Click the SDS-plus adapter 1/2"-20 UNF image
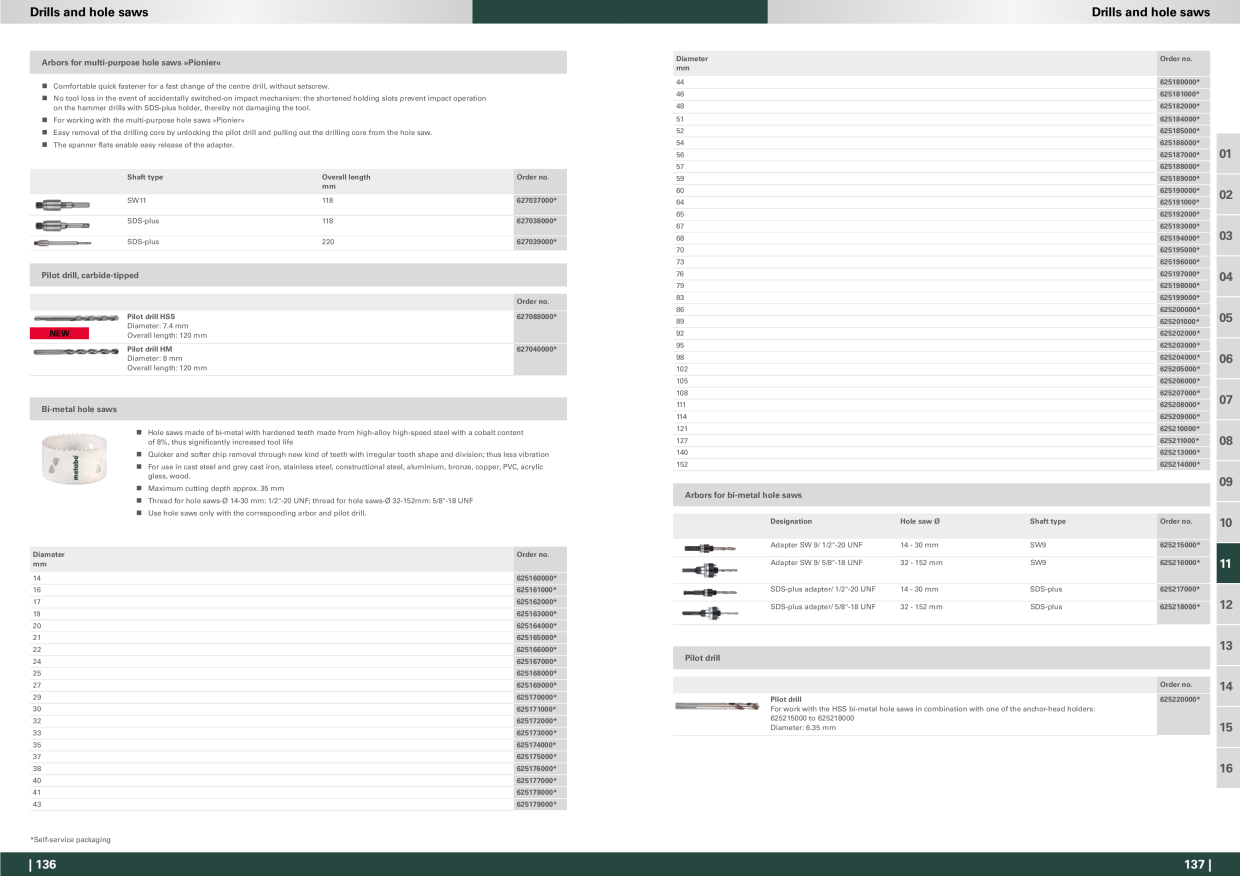Screen dimensions: 1240x876 coord(709,592)
